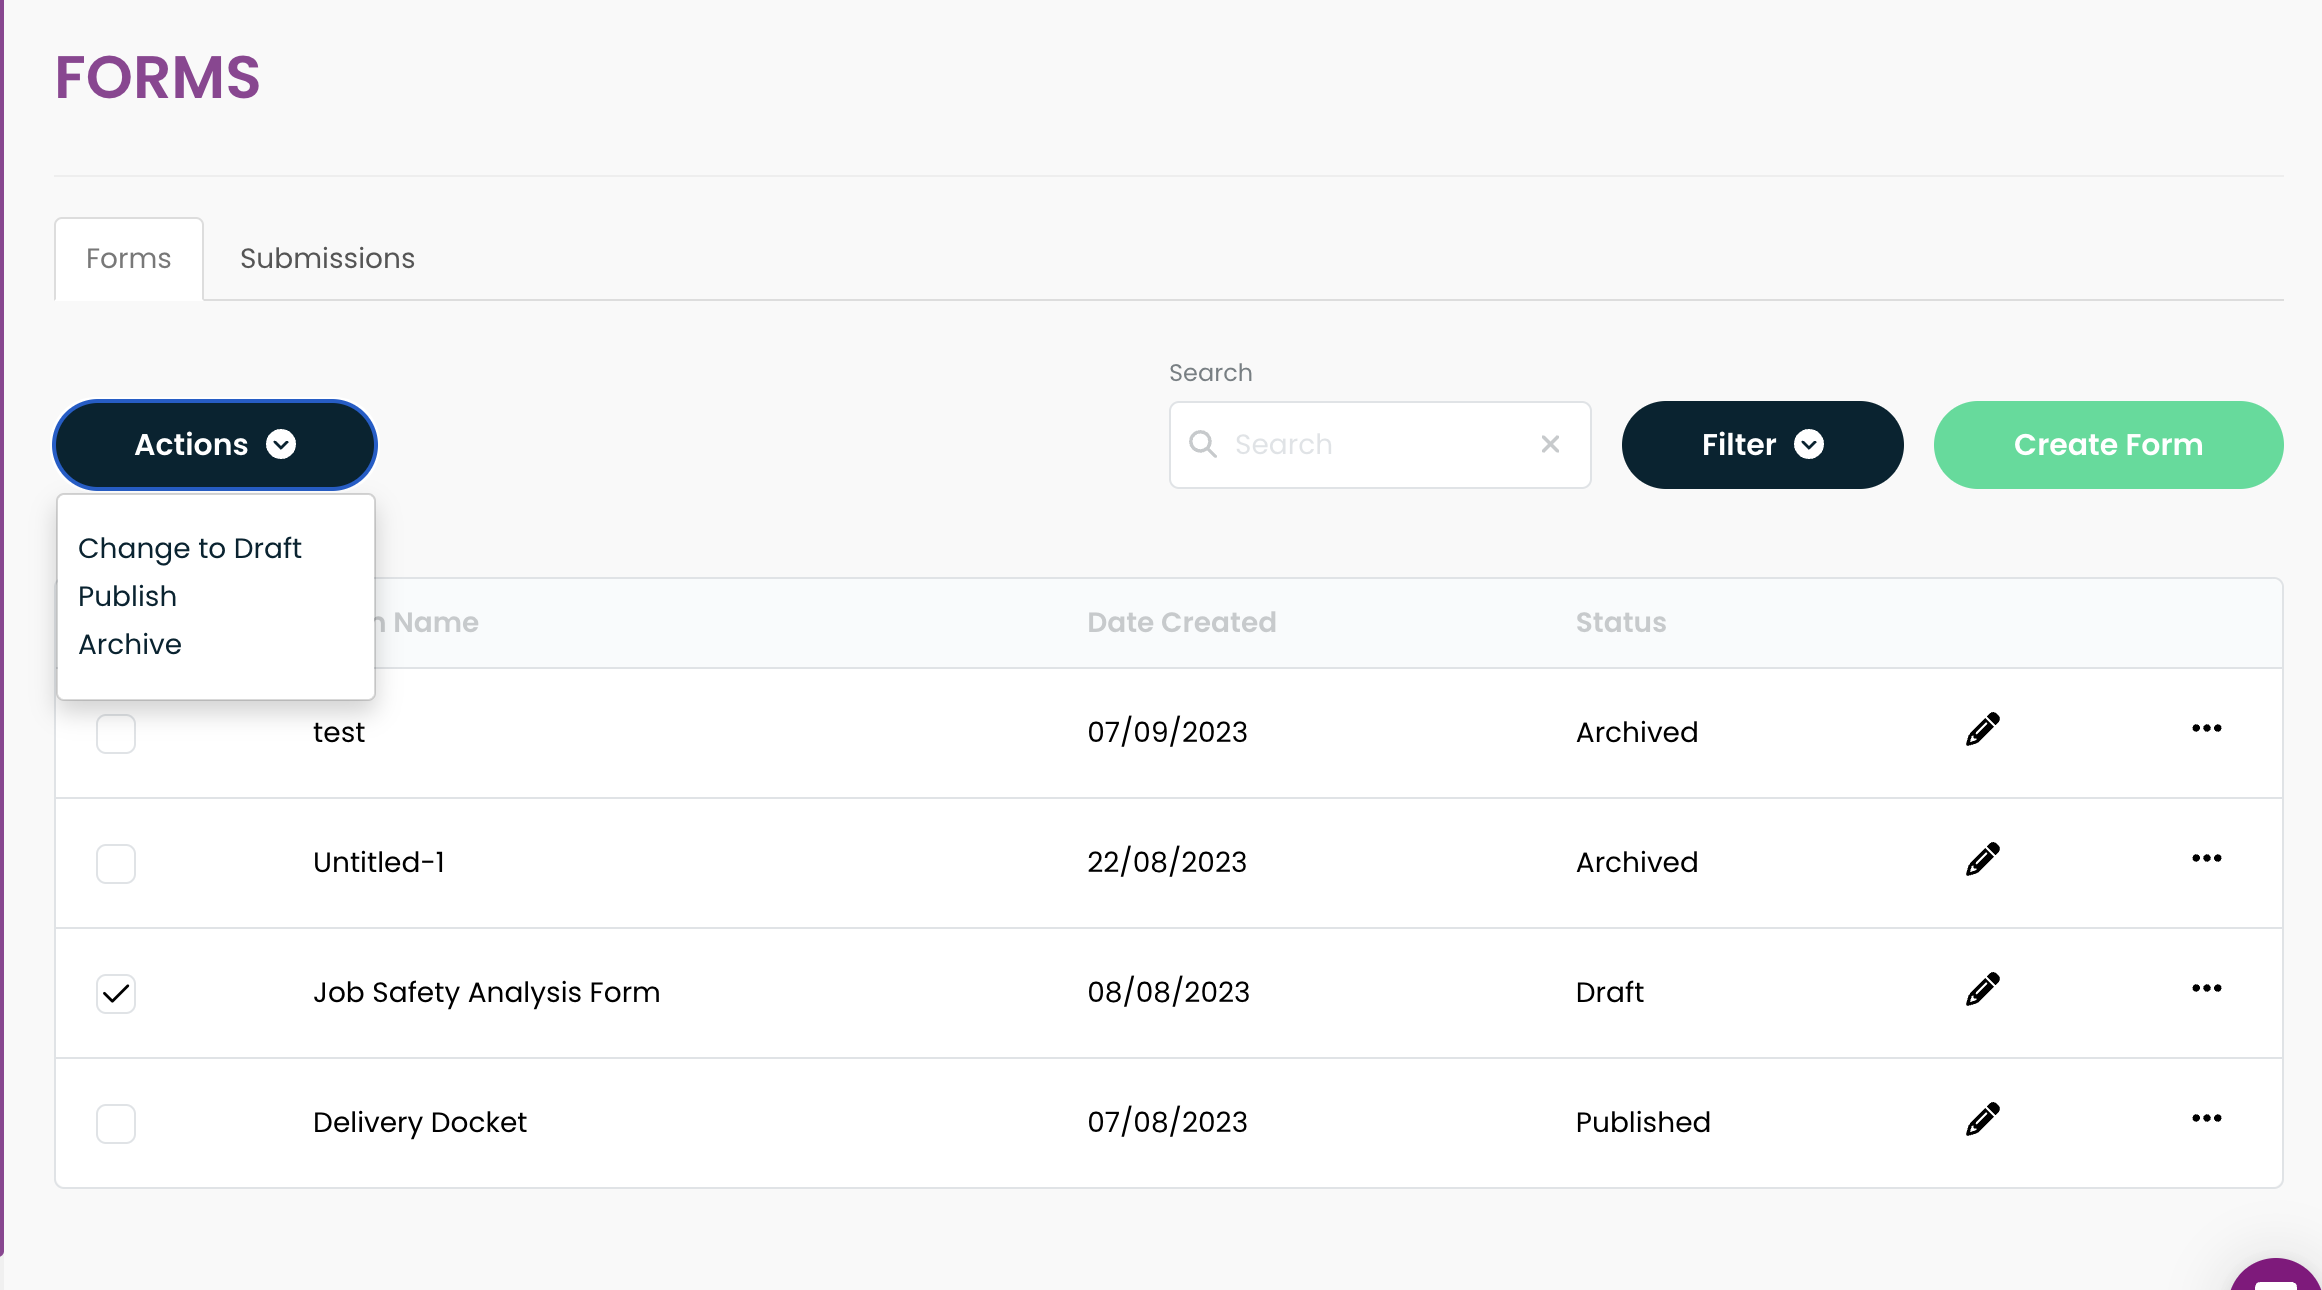
Task: Uncheck the Job Safety Analysis Form checkbox
Action: click(116, 994)
